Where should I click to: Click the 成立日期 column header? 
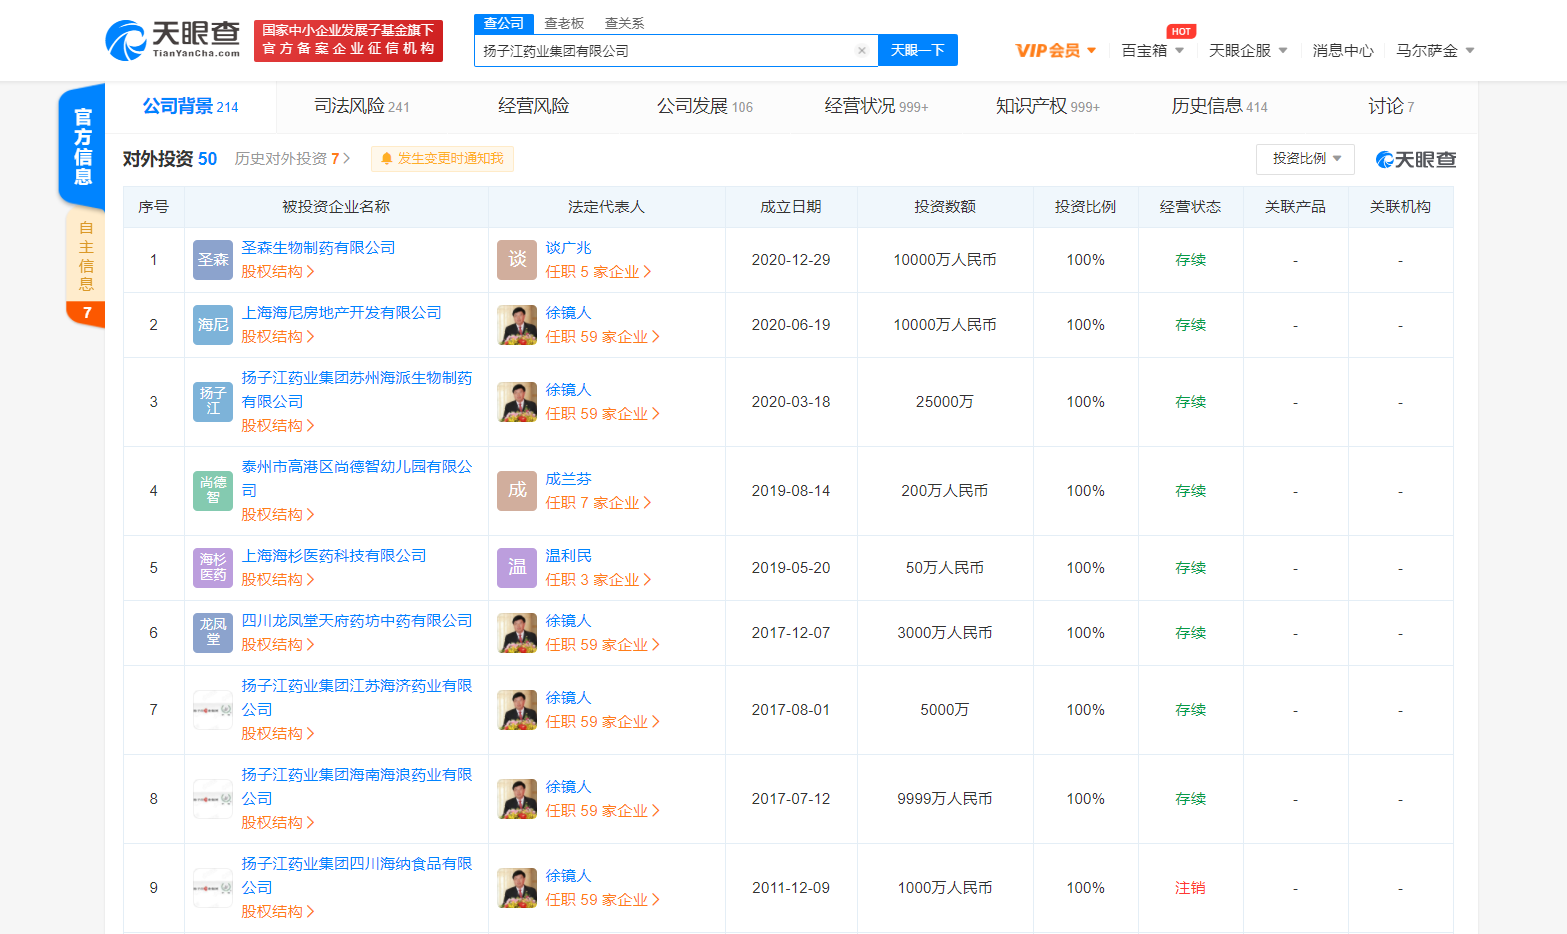click(x=791, y=207)
